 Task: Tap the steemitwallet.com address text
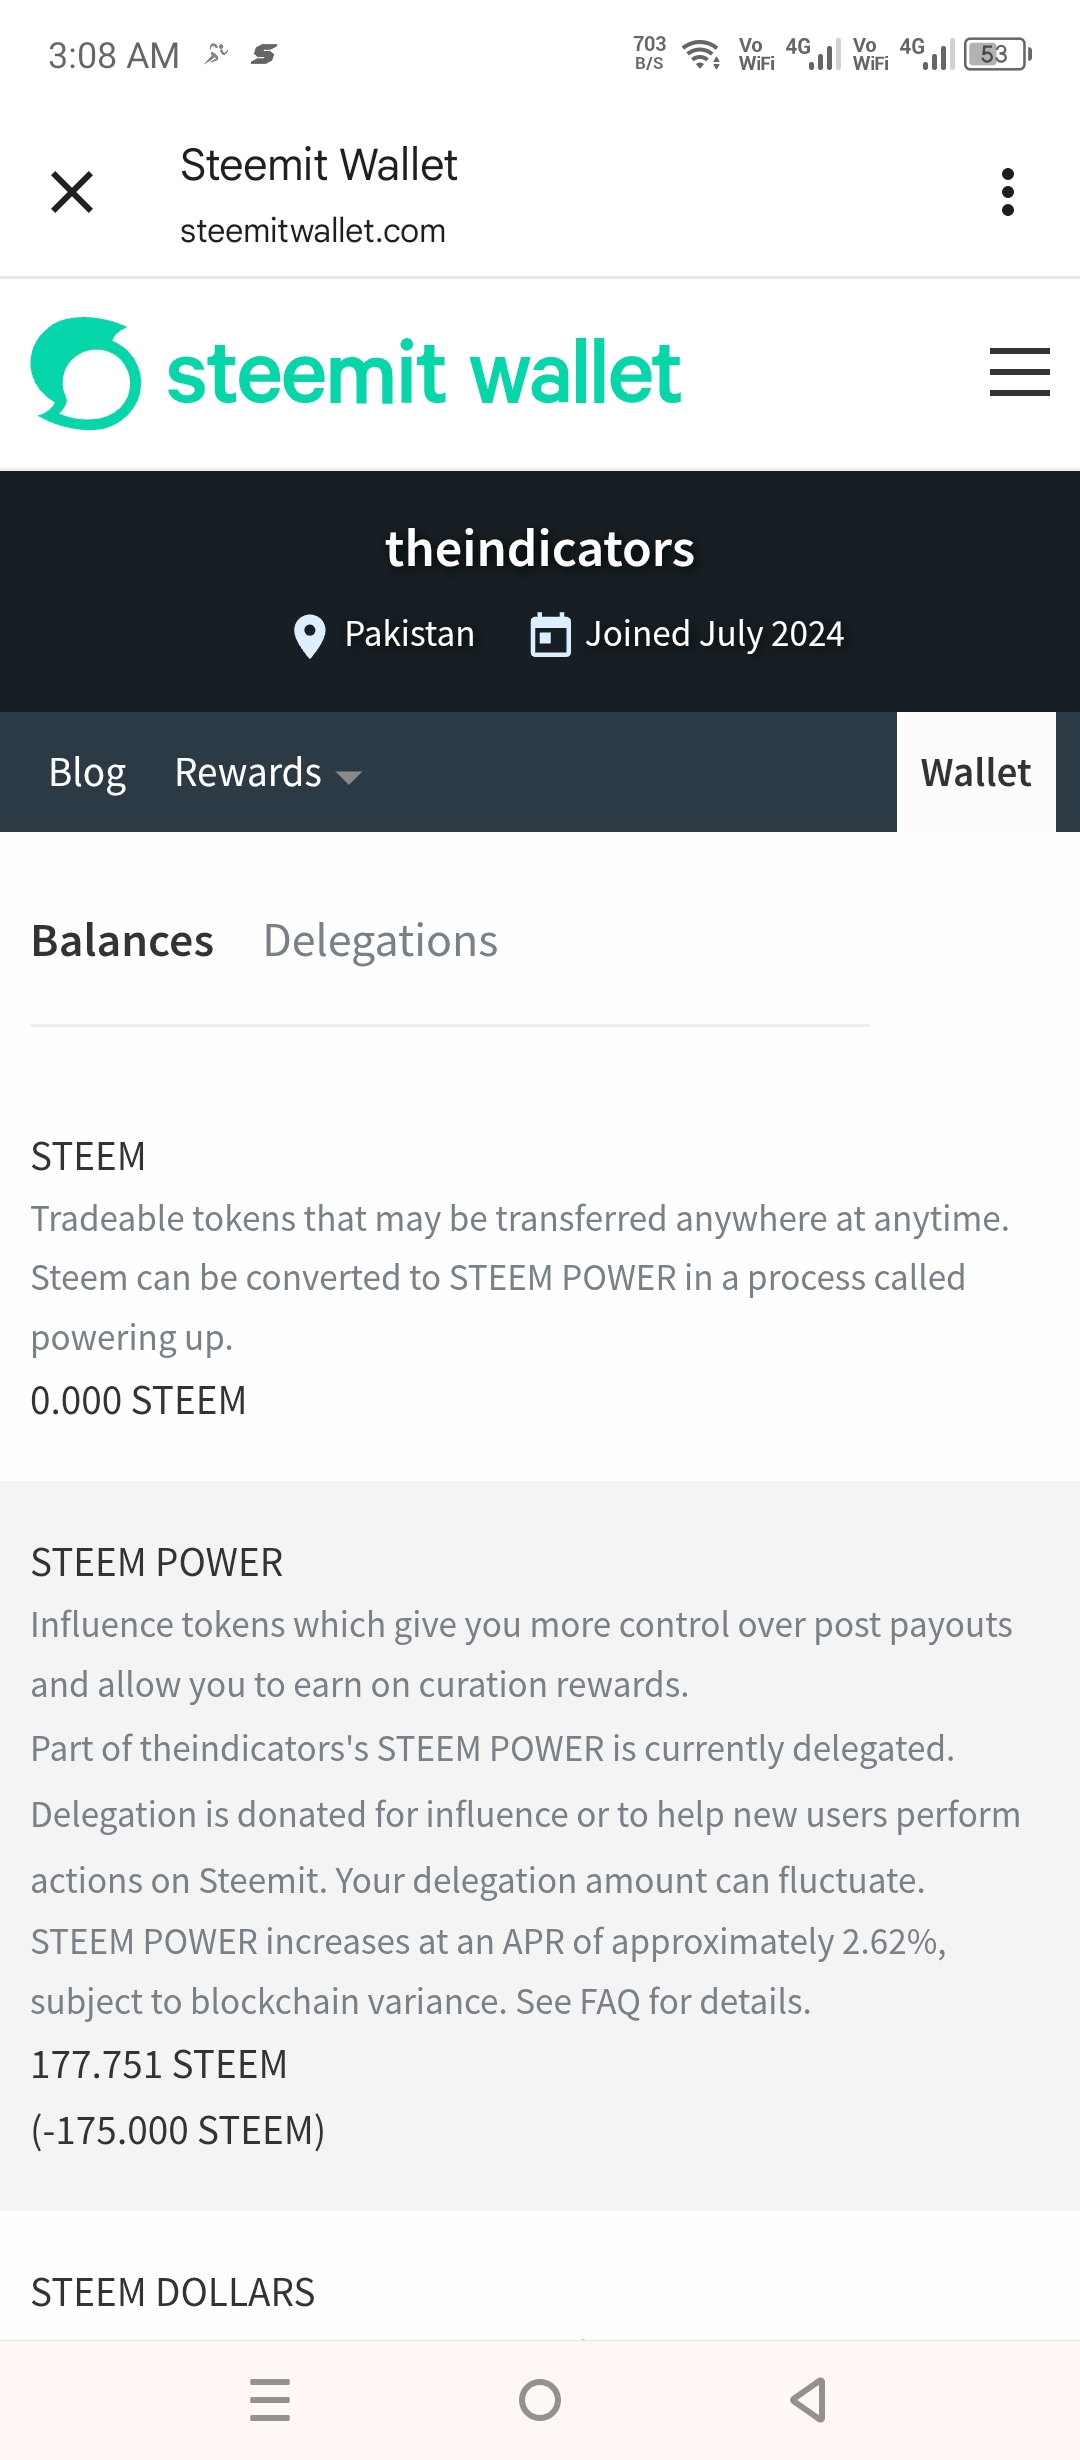(312, 231)
